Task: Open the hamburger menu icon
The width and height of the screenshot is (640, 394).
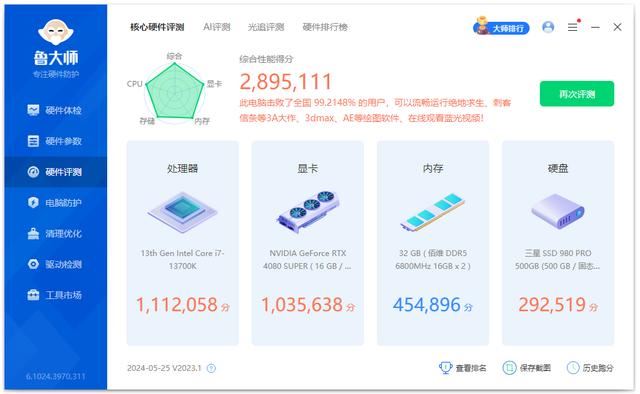Action: click(x=572, y=27)
